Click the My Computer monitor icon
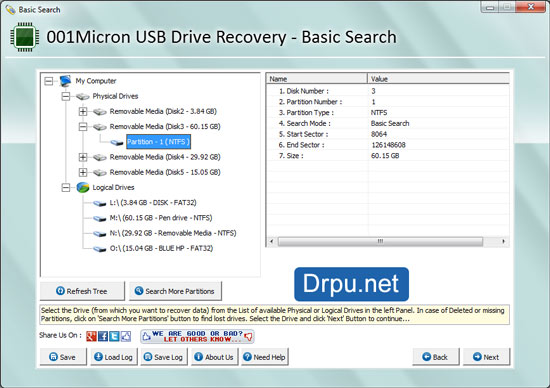Screen dimensions: 550x388 pos(65,81)
